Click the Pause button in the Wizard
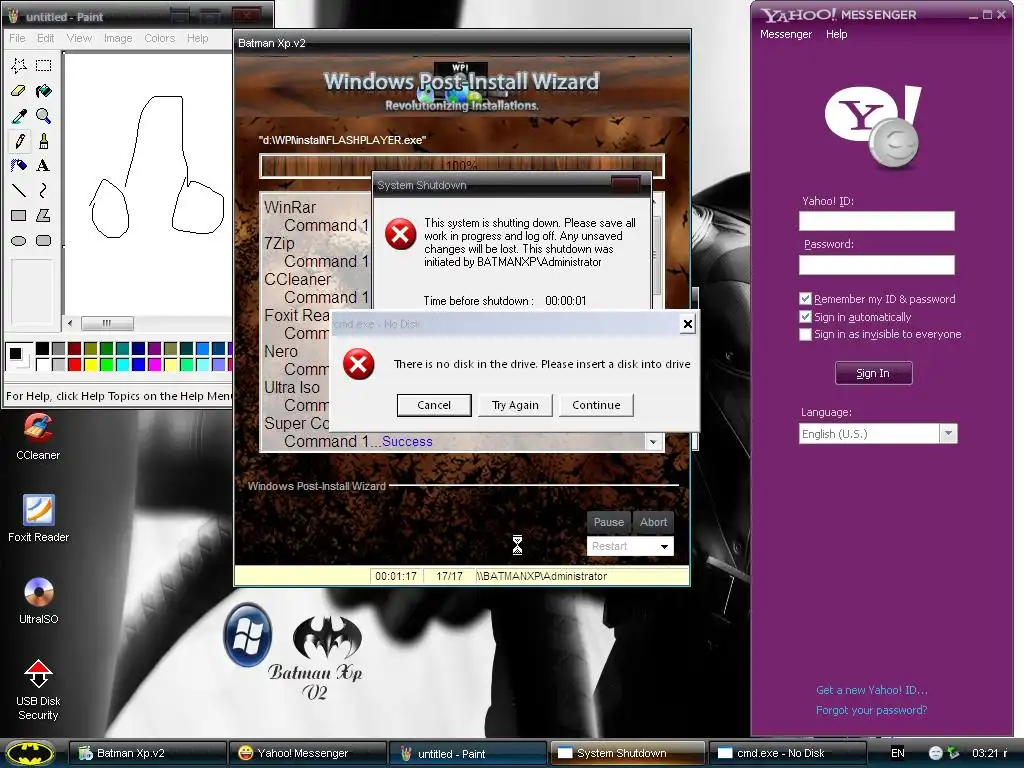This screenshot has width=1024, height=768. pyautogui.click(x=609, y=522)
